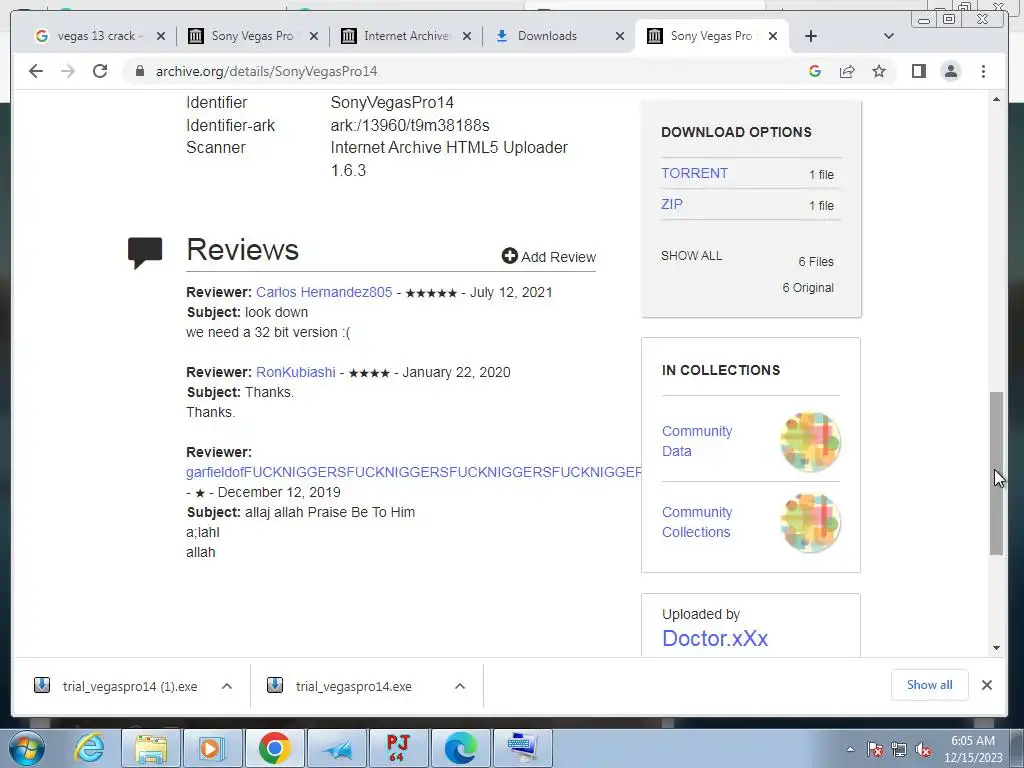Open Windows Media Player from taskbar
Viewport: 1024px width, 768px height.
click(212, 748)
